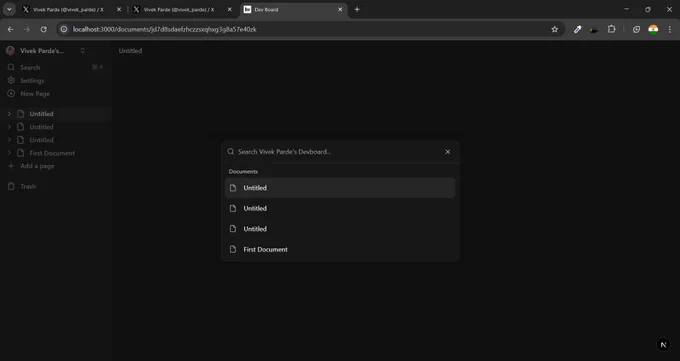Viewport: 680px width, 361px height.
Task: Click the page icon of the highlighted Untitled result
Action: click(233, 188)
